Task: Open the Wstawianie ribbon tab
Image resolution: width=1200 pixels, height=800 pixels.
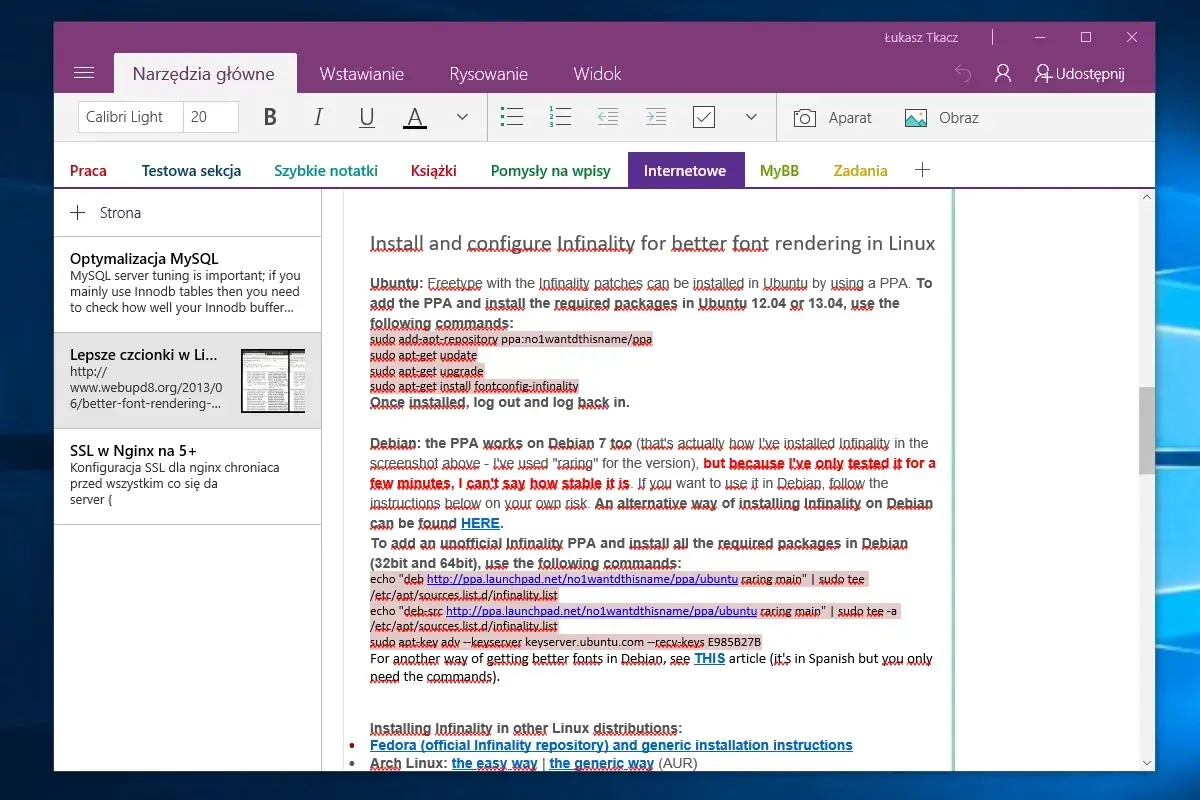Action: (362, 73)
